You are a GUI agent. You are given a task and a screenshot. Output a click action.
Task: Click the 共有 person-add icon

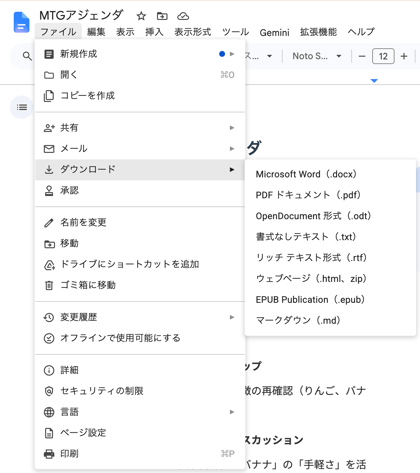click(49, 128)
